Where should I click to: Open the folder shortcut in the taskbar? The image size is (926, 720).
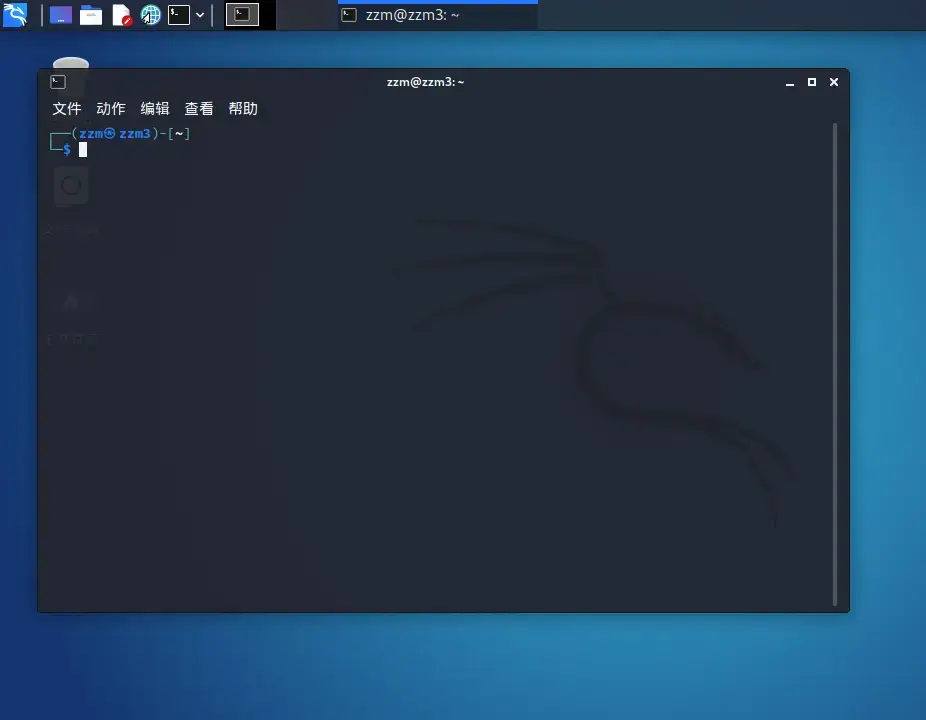click(x=91, y=14)
